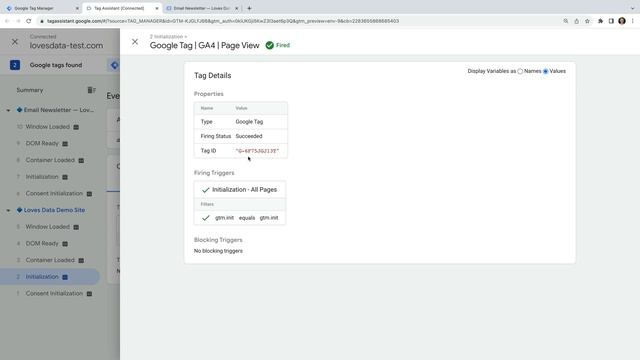This screenshot has height=360, width=640.
Task: Click the Tag ID value
Action: pos(257,151)
